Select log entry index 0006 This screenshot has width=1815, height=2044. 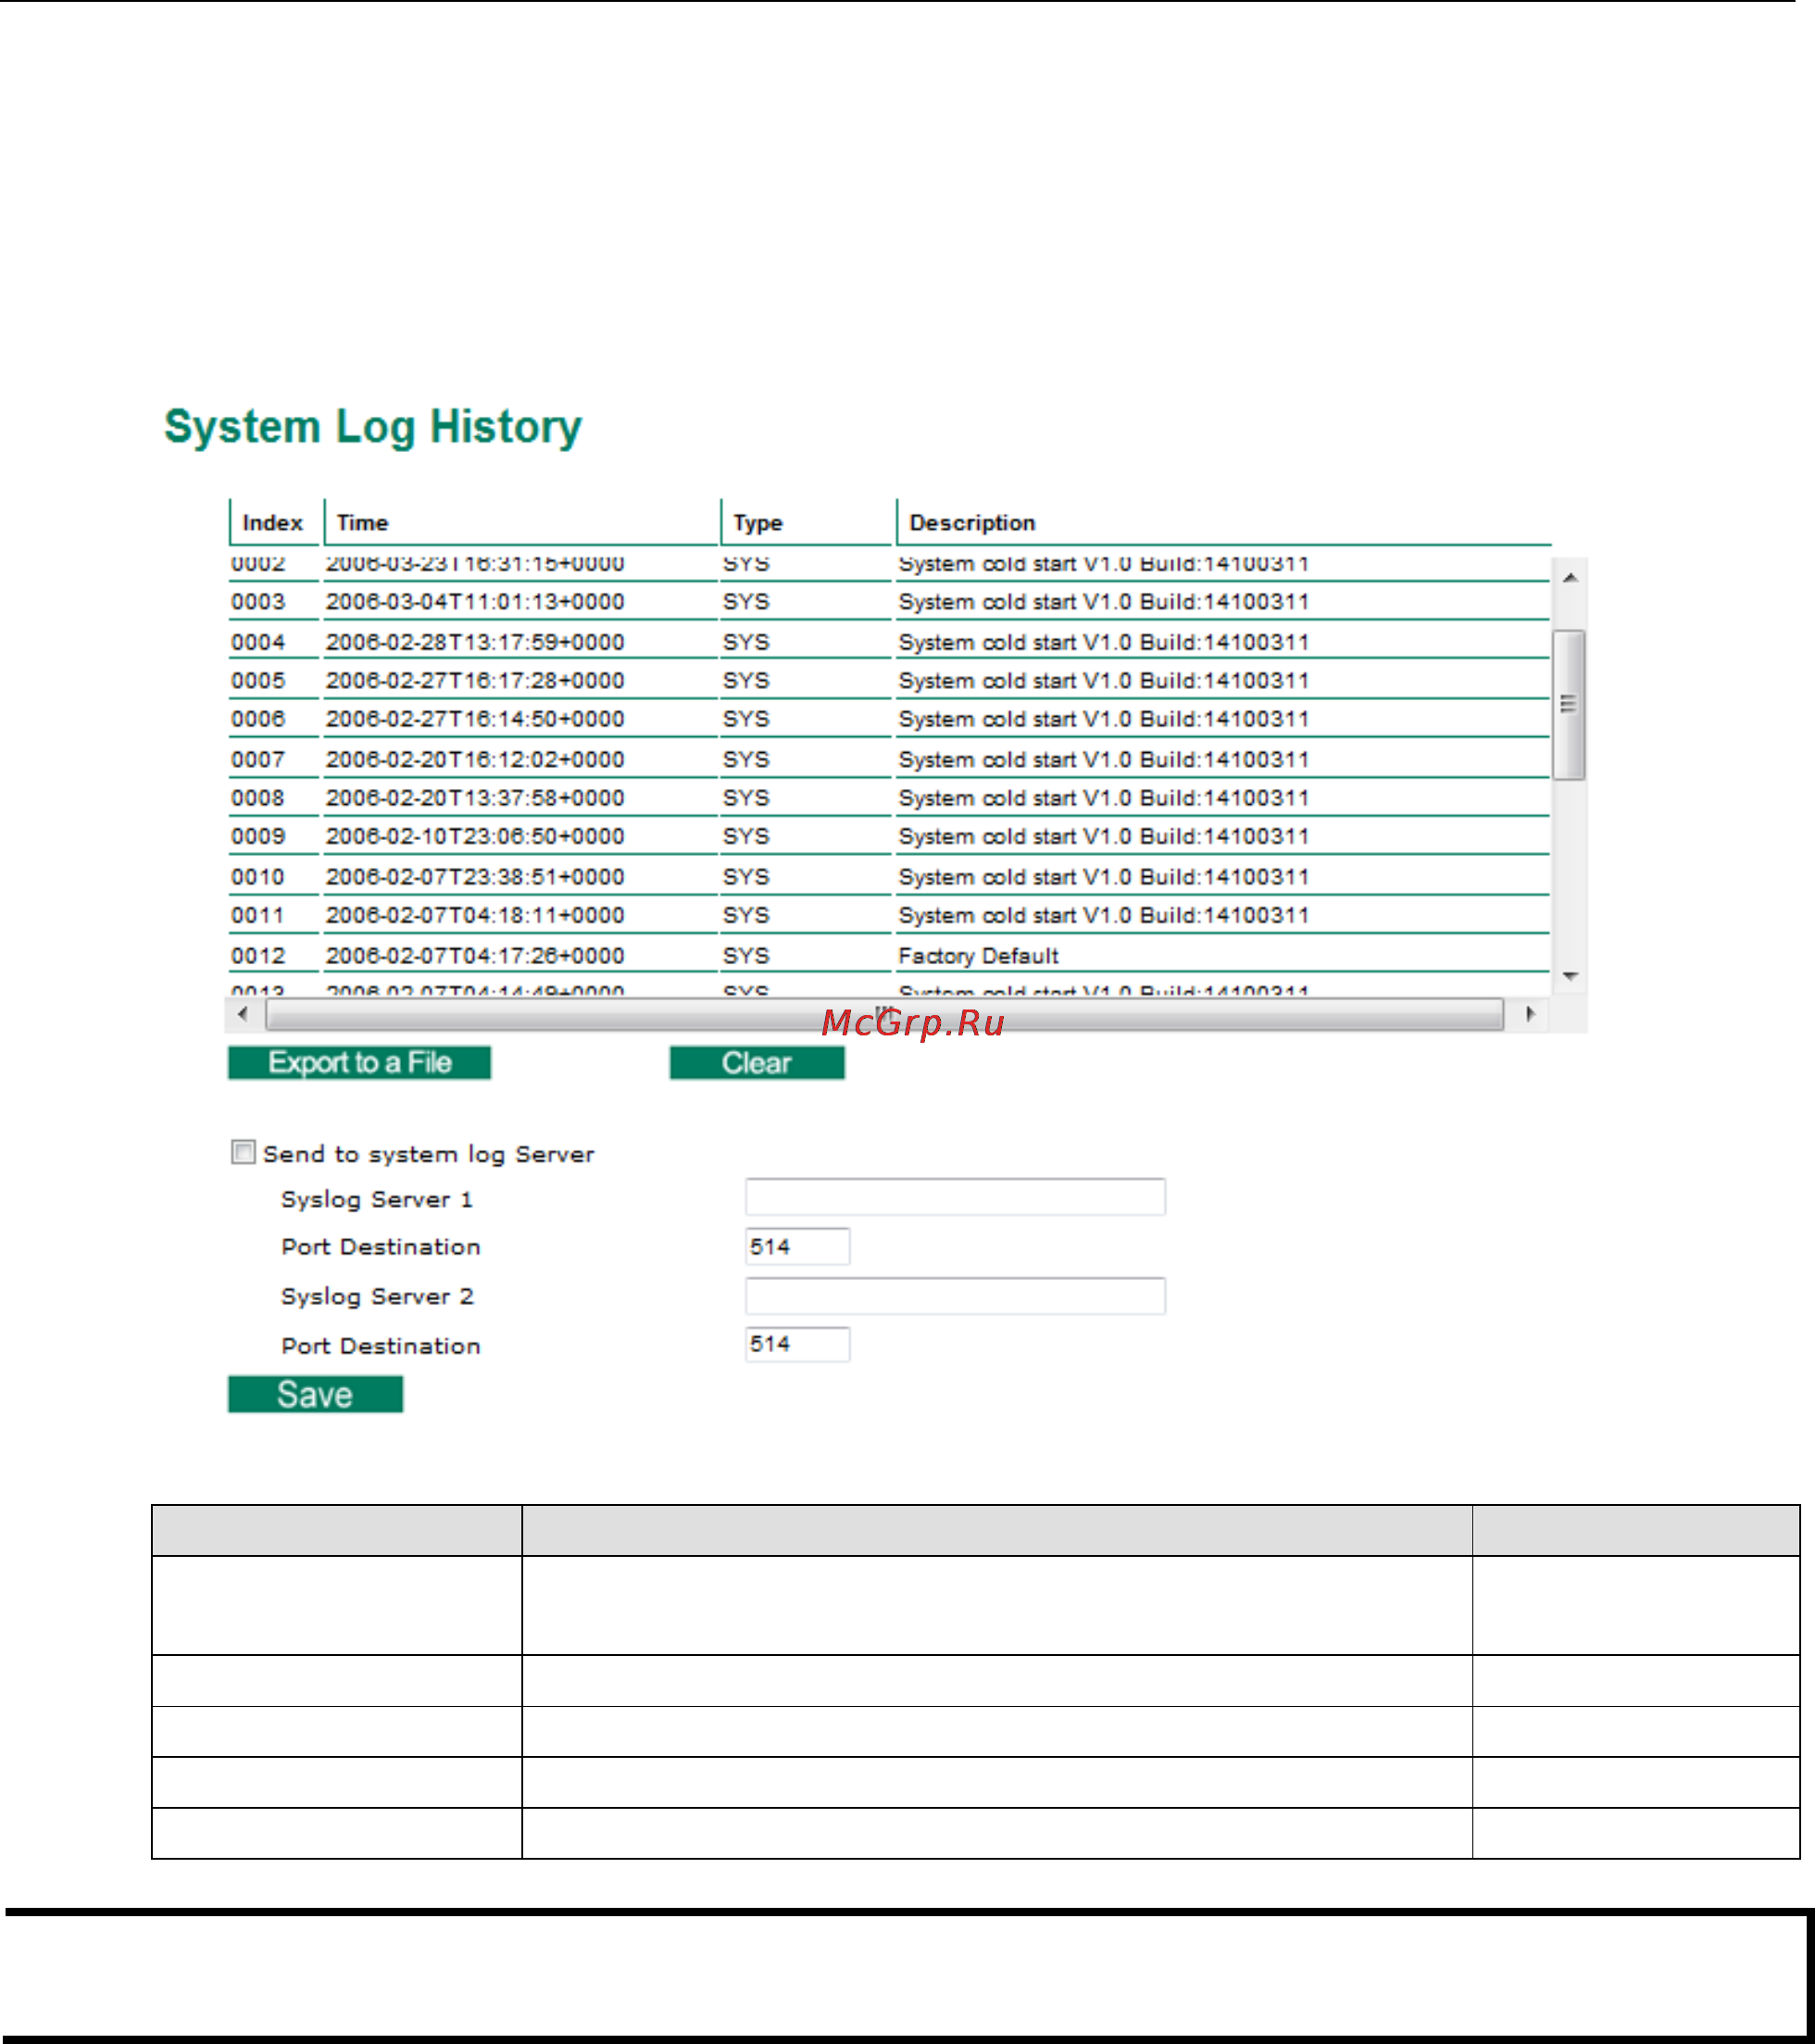[258, 719]
